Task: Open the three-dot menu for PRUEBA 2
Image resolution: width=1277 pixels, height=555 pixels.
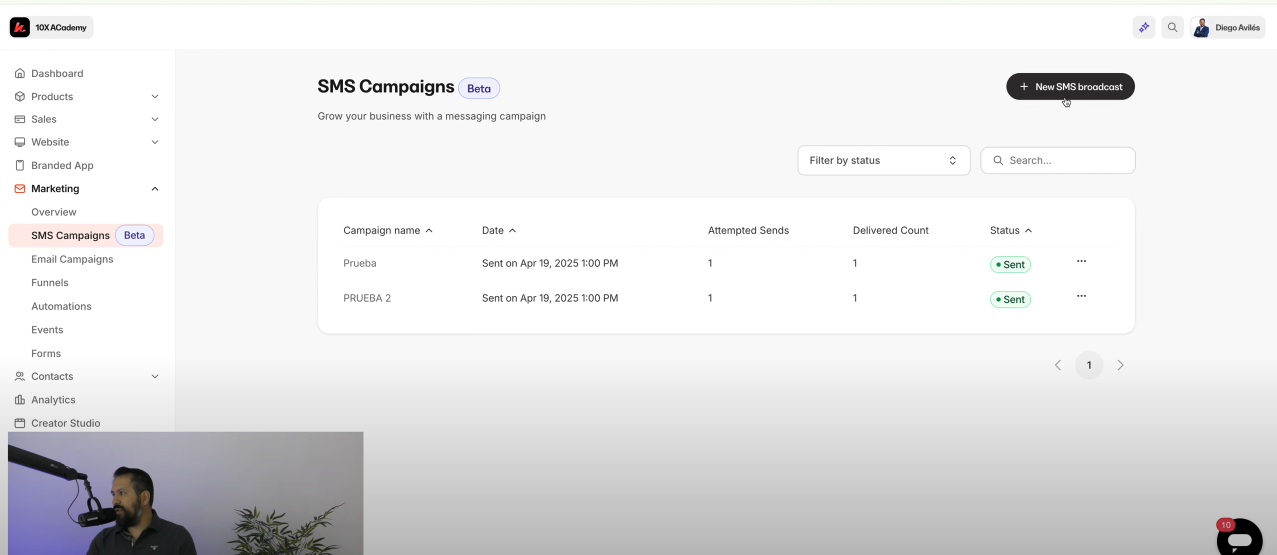Action: 1081,297
